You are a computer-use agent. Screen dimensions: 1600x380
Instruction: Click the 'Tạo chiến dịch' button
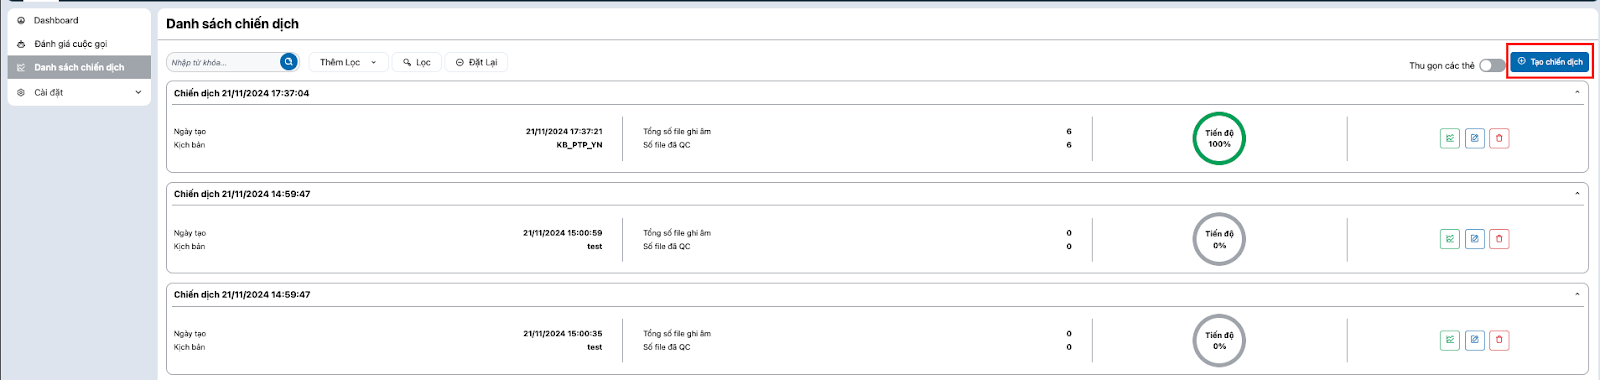(1549, 62)
